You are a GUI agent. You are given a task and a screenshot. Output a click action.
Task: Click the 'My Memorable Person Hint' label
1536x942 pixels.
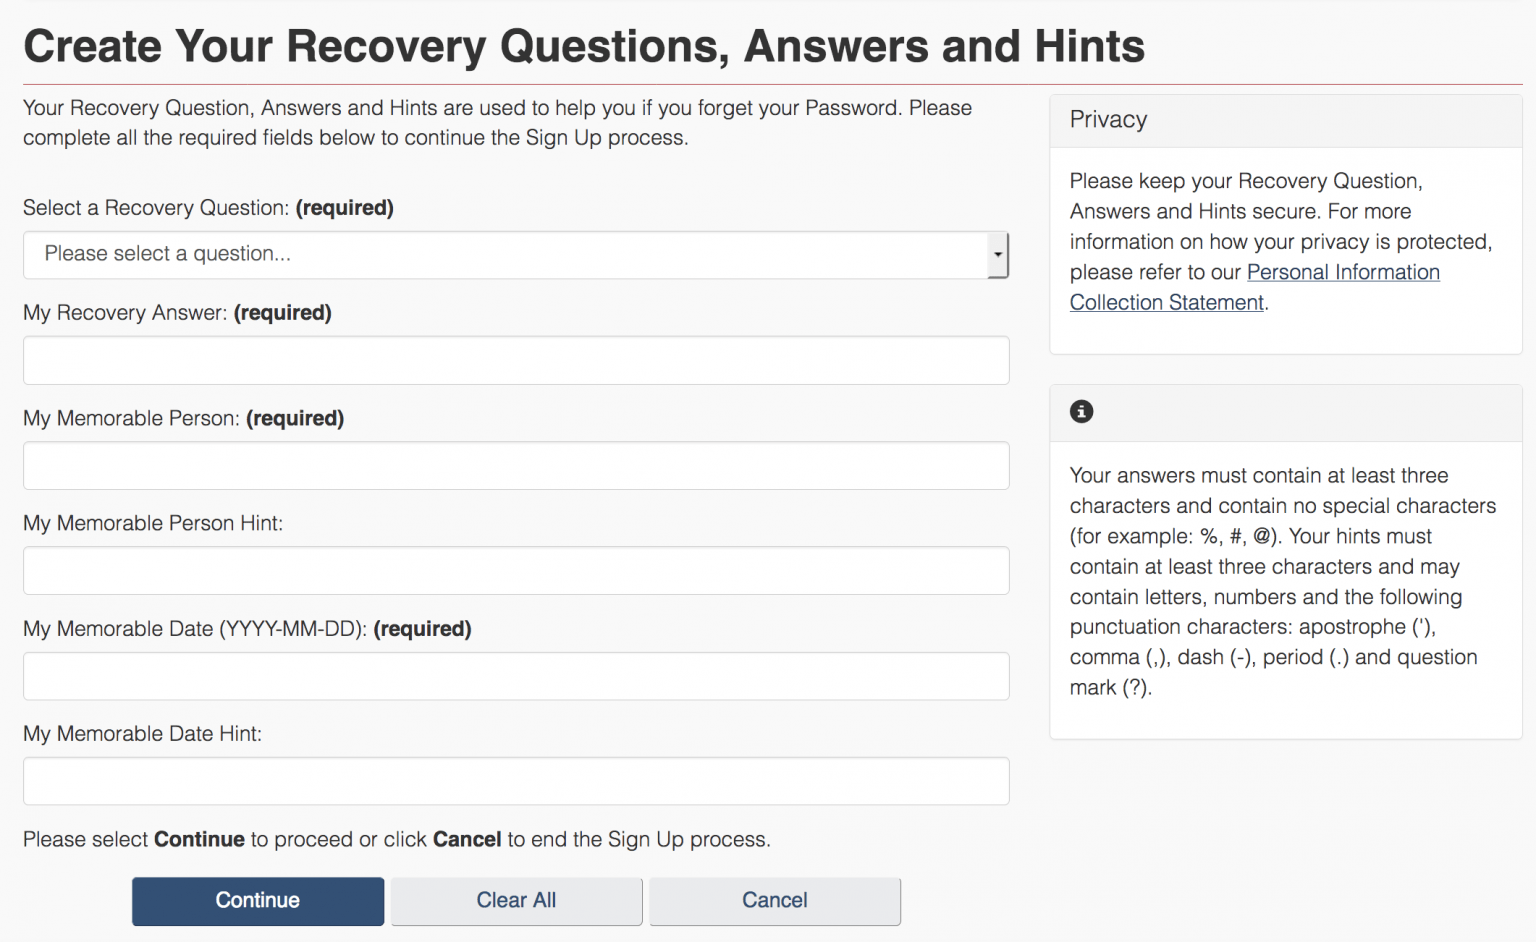click(x=153, y=523)
